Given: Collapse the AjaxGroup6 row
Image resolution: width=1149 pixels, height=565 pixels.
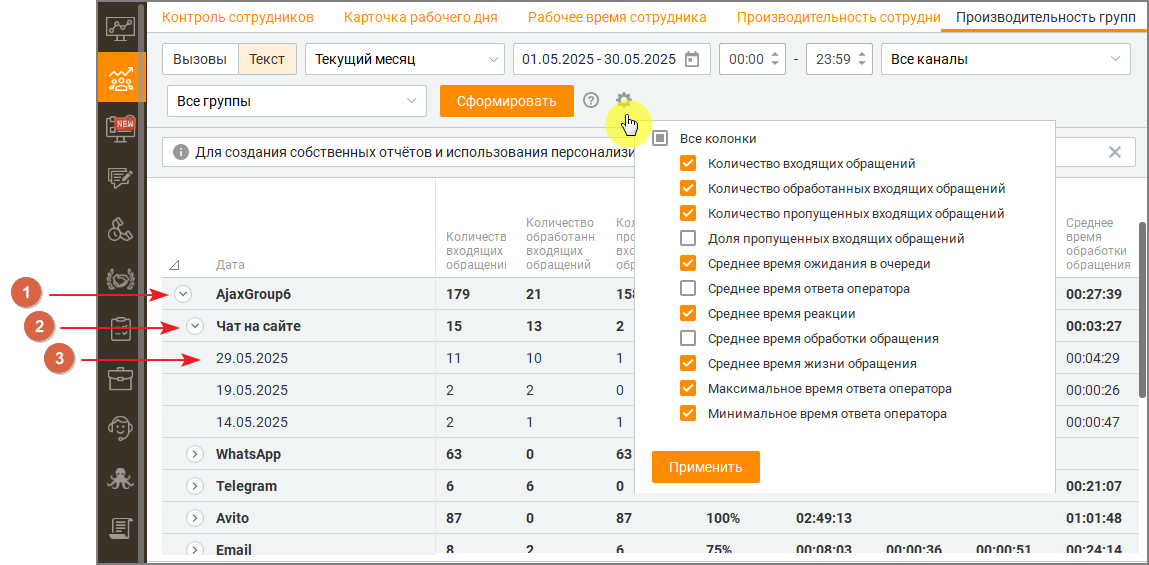Looking at the screenshot, I should [183, 295].
